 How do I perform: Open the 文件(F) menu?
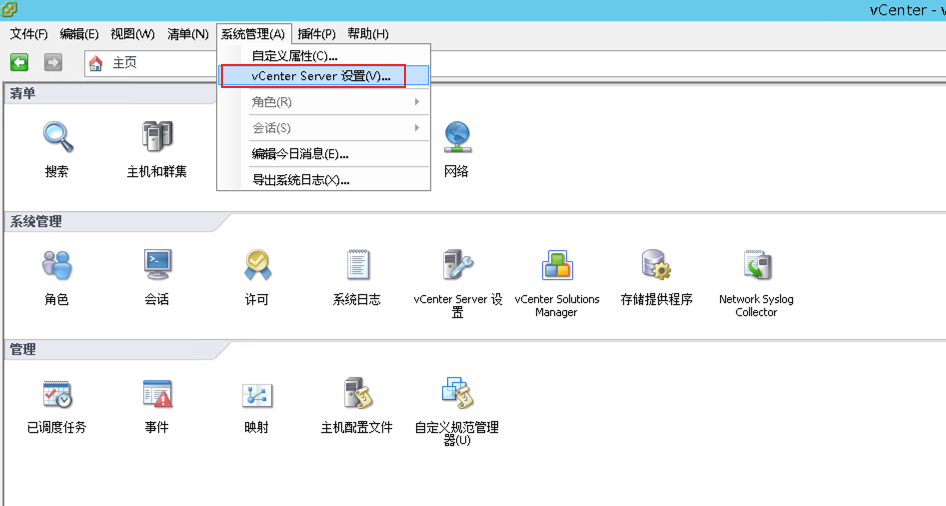[x=28, y=34]
